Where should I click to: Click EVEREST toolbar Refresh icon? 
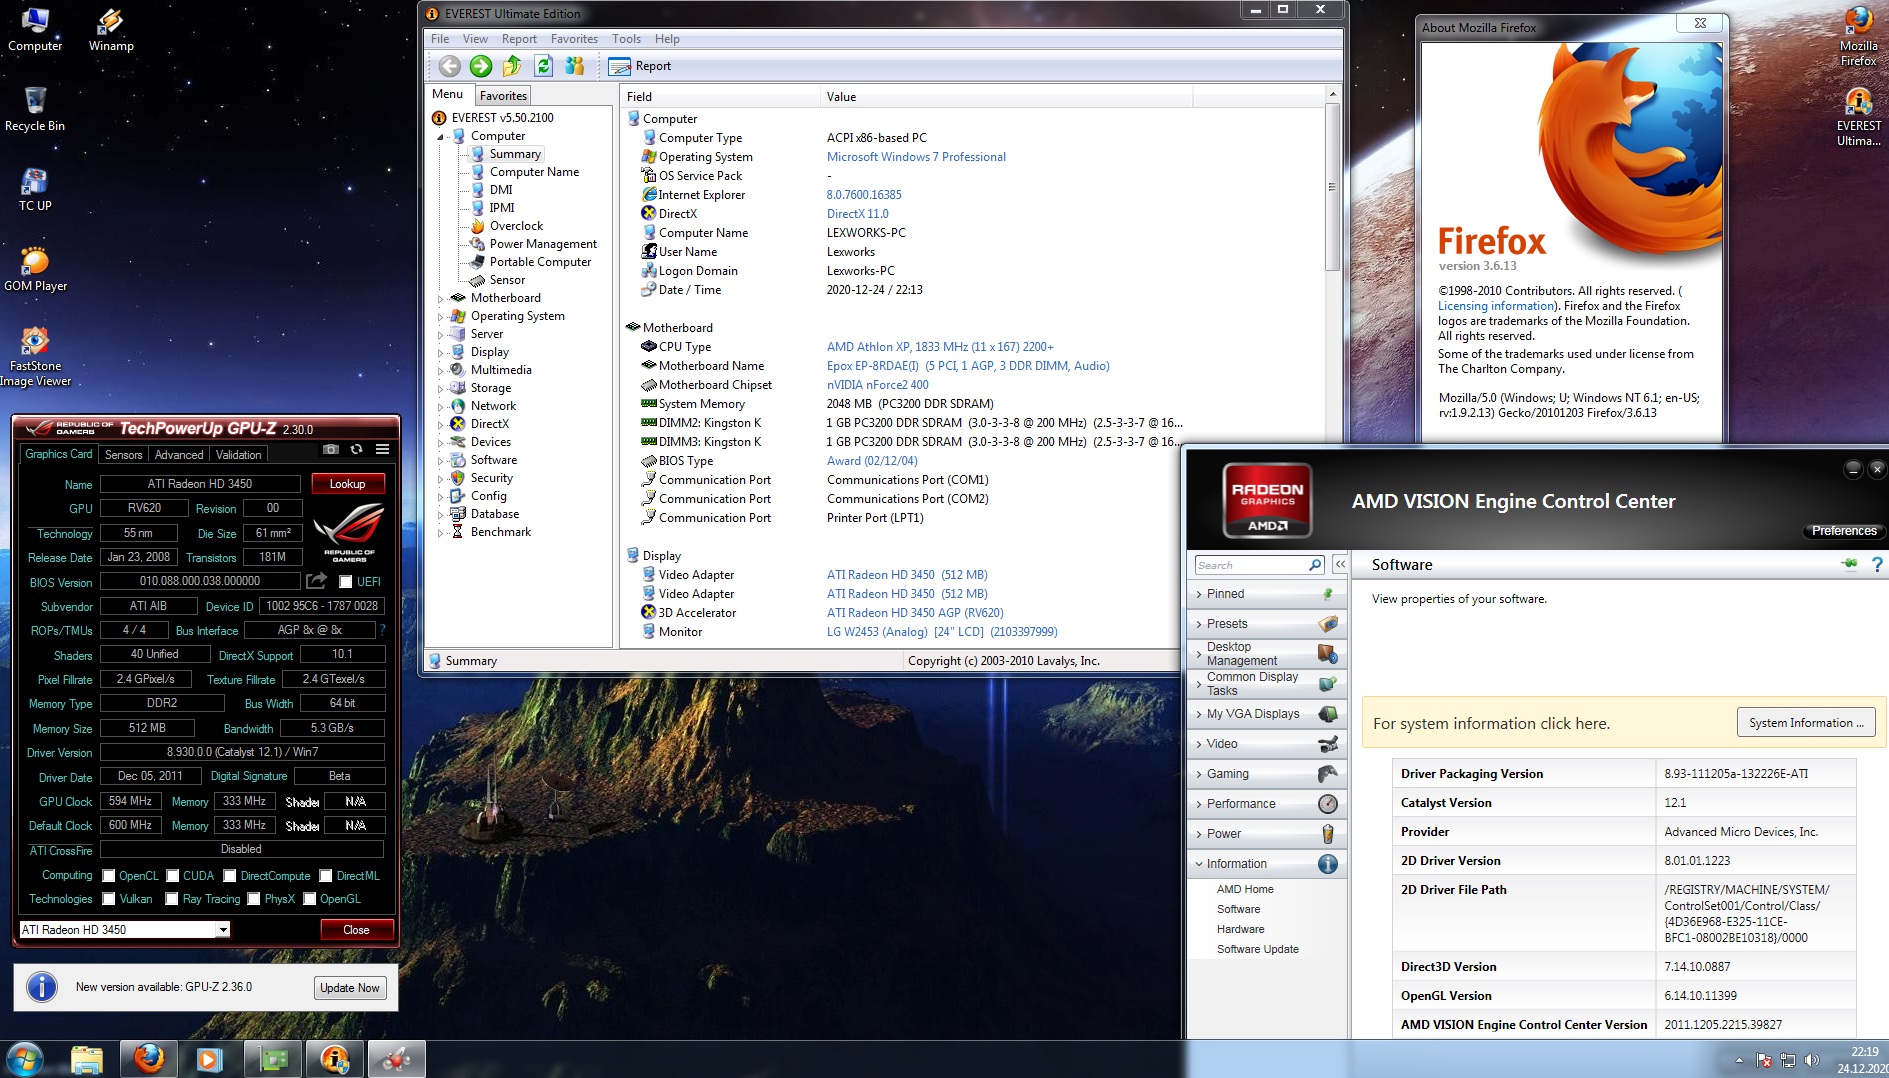click(x=543, y=66)
